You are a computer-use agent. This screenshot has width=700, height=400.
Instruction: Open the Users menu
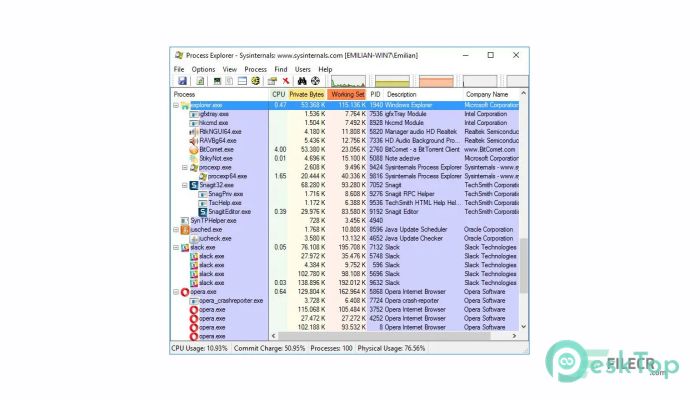click(302, 69)
